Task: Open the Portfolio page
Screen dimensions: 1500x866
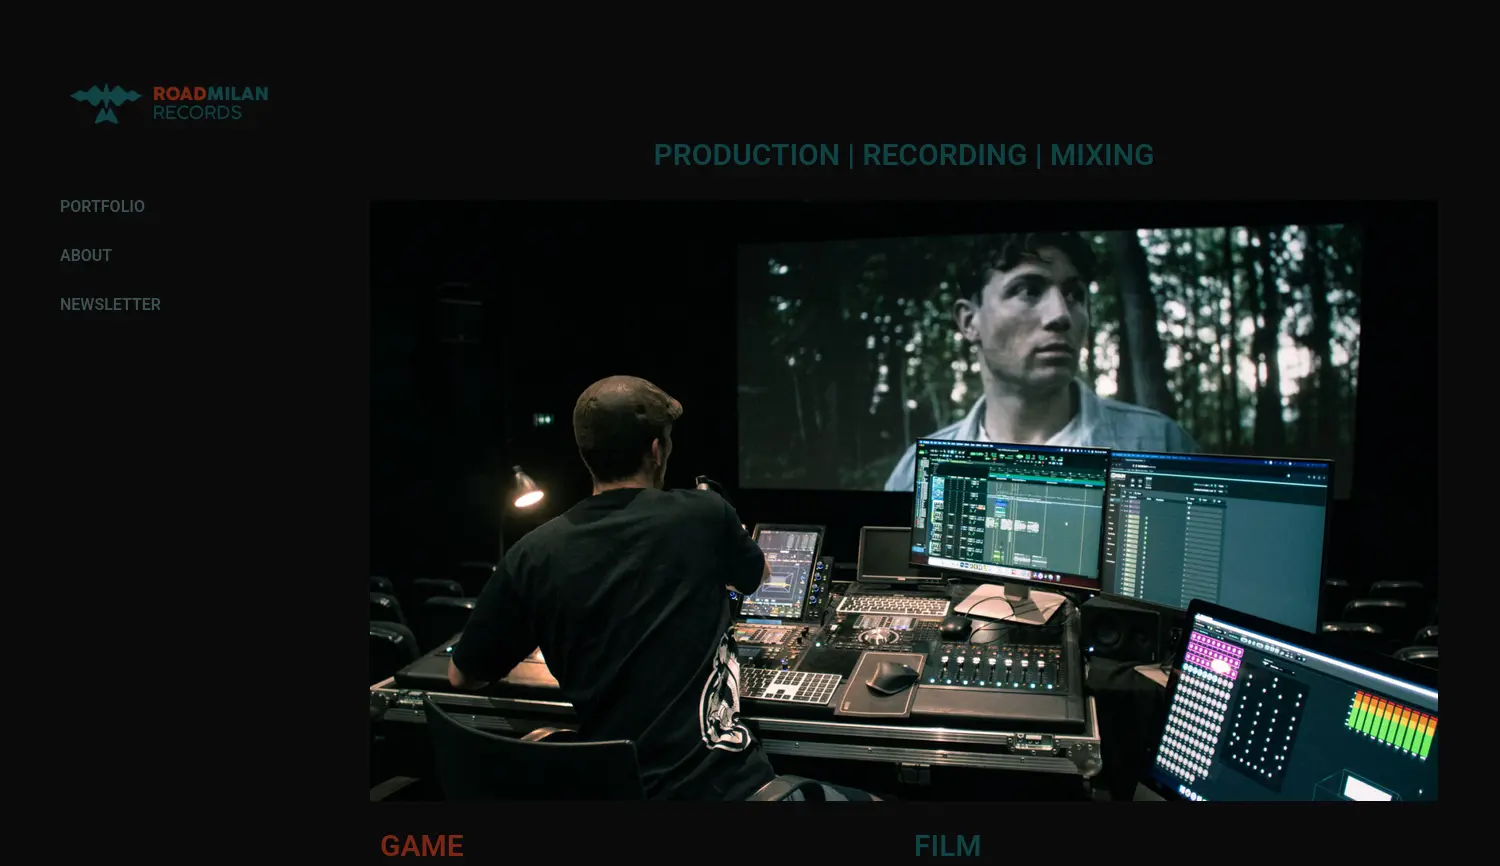Action: 102,206
